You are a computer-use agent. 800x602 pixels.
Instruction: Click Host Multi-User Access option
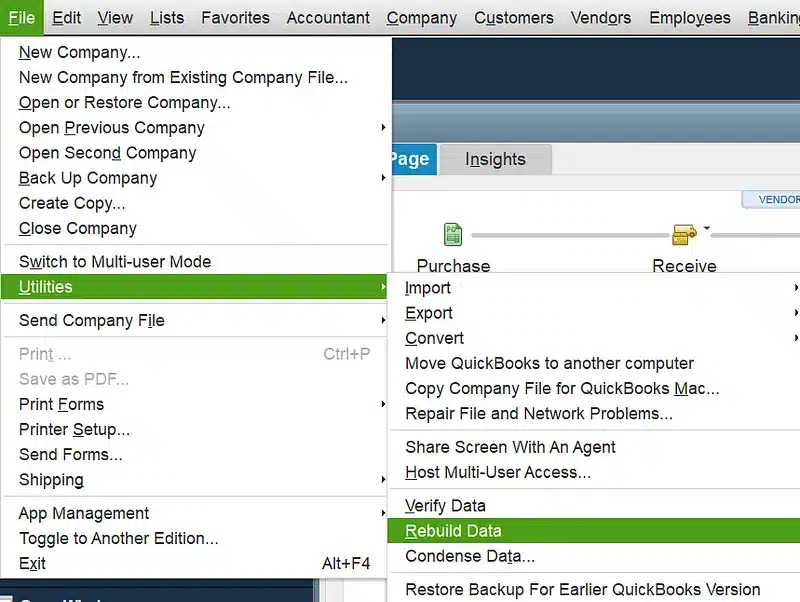click(x=497, y=472)
